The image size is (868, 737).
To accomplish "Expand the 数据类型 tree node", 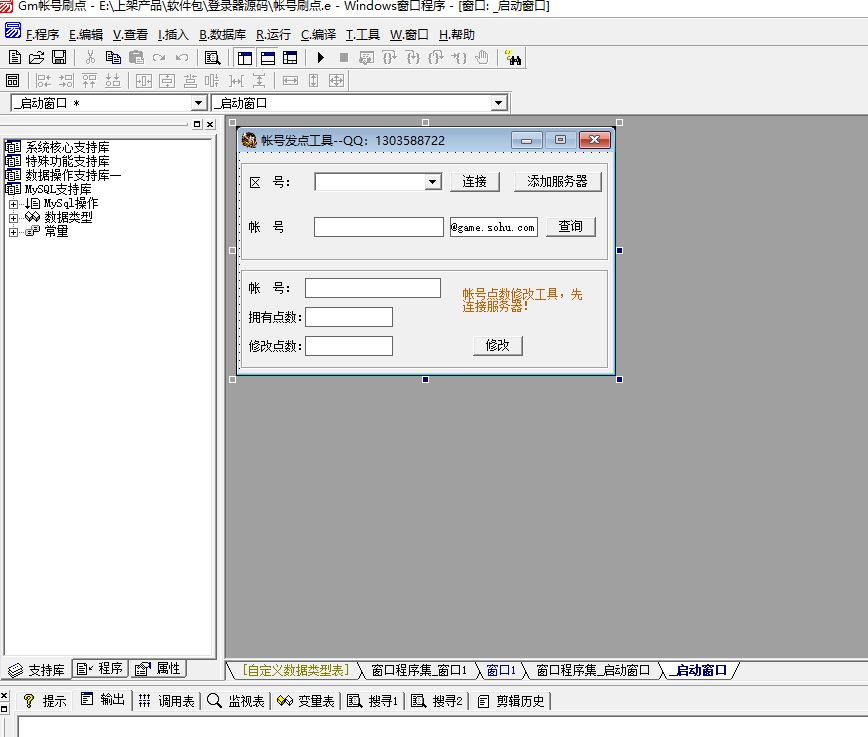I will [14, 218].
